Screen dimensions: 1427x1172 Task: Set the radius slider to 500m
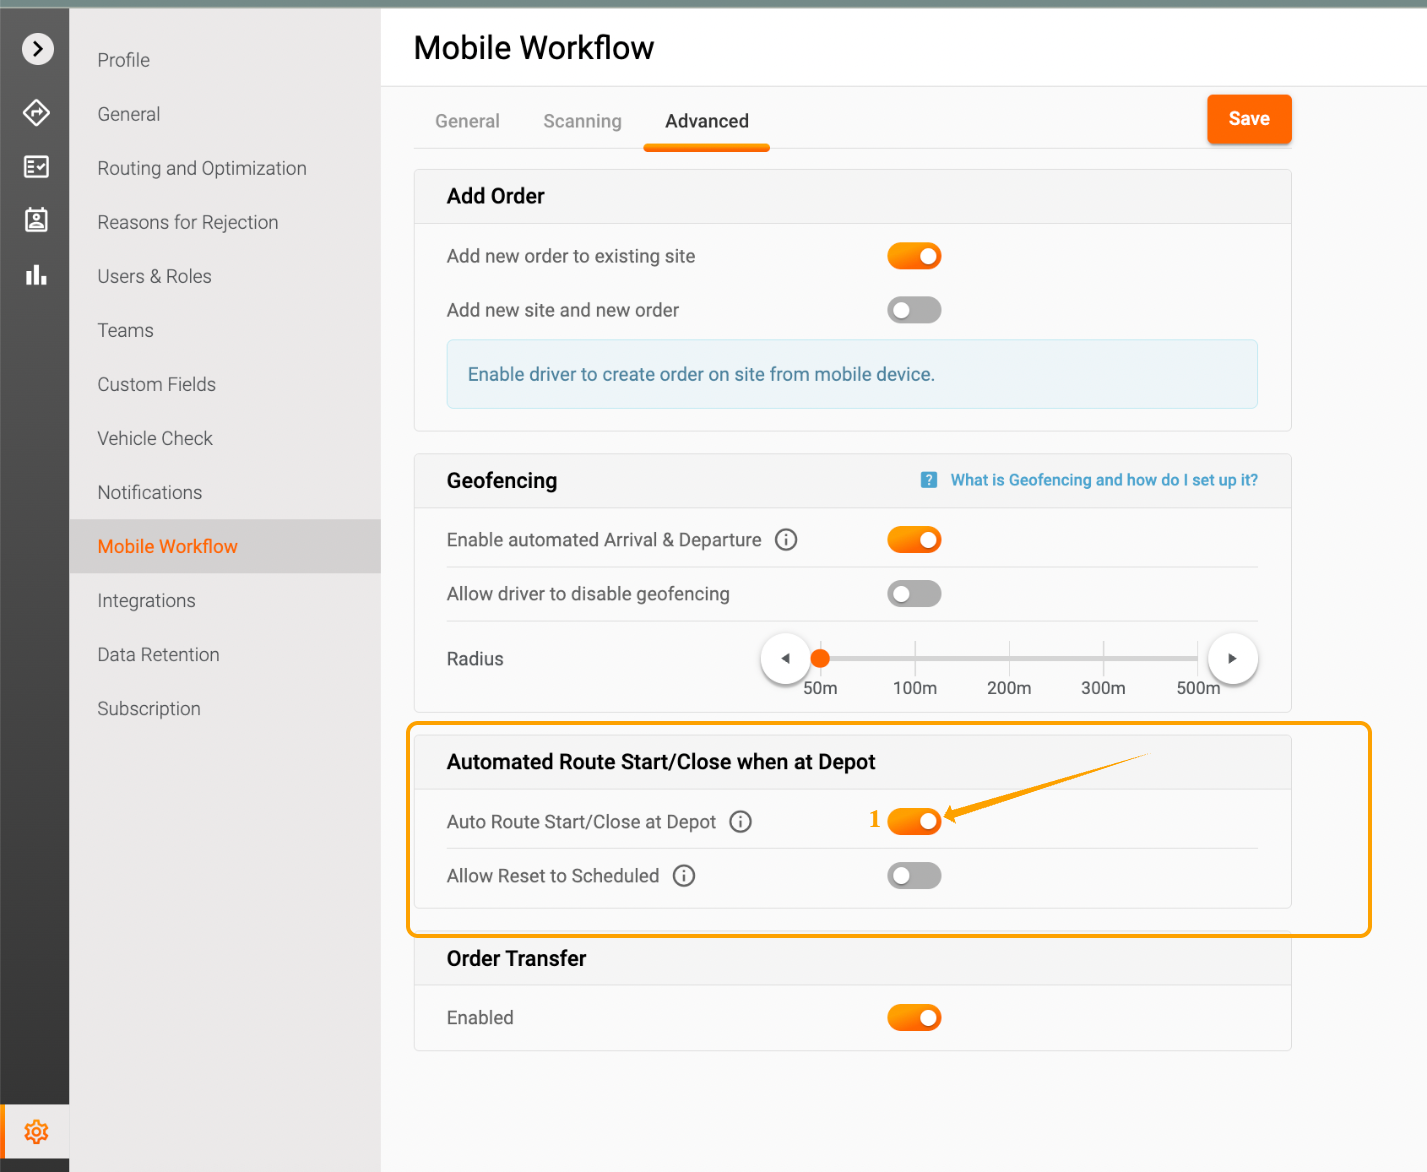coord(1198,658)
